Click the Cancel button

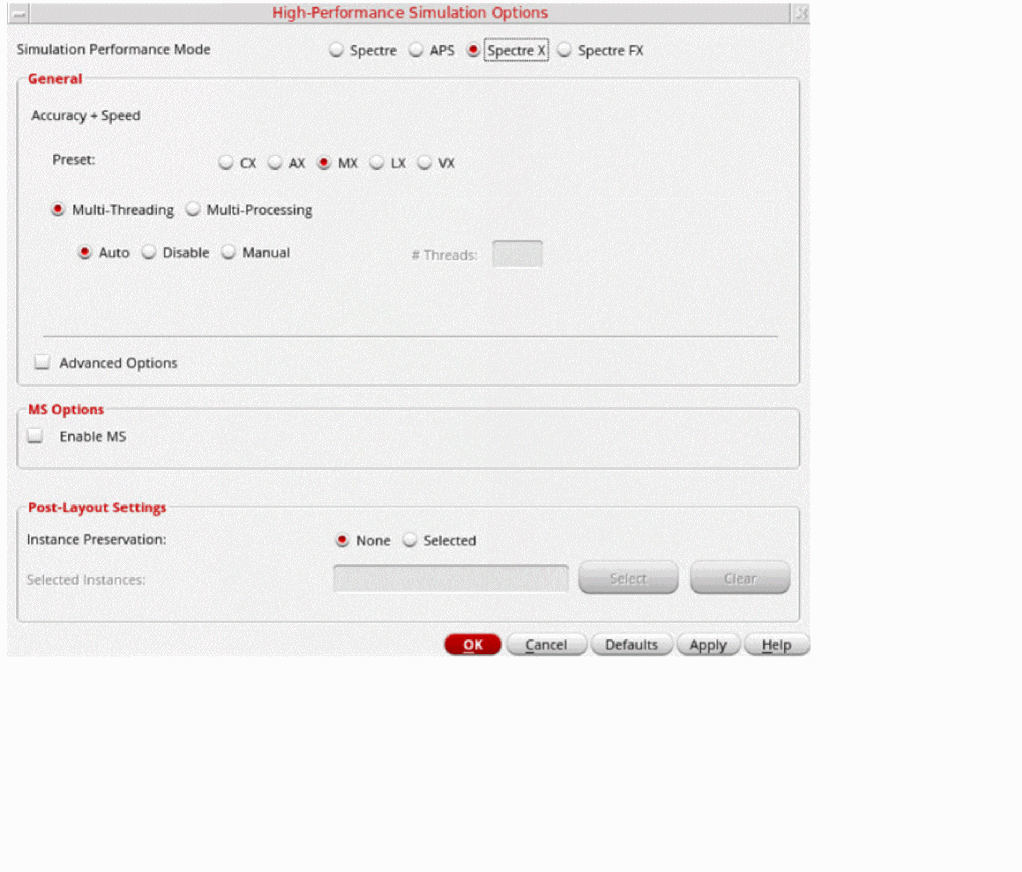pos(546,645)
